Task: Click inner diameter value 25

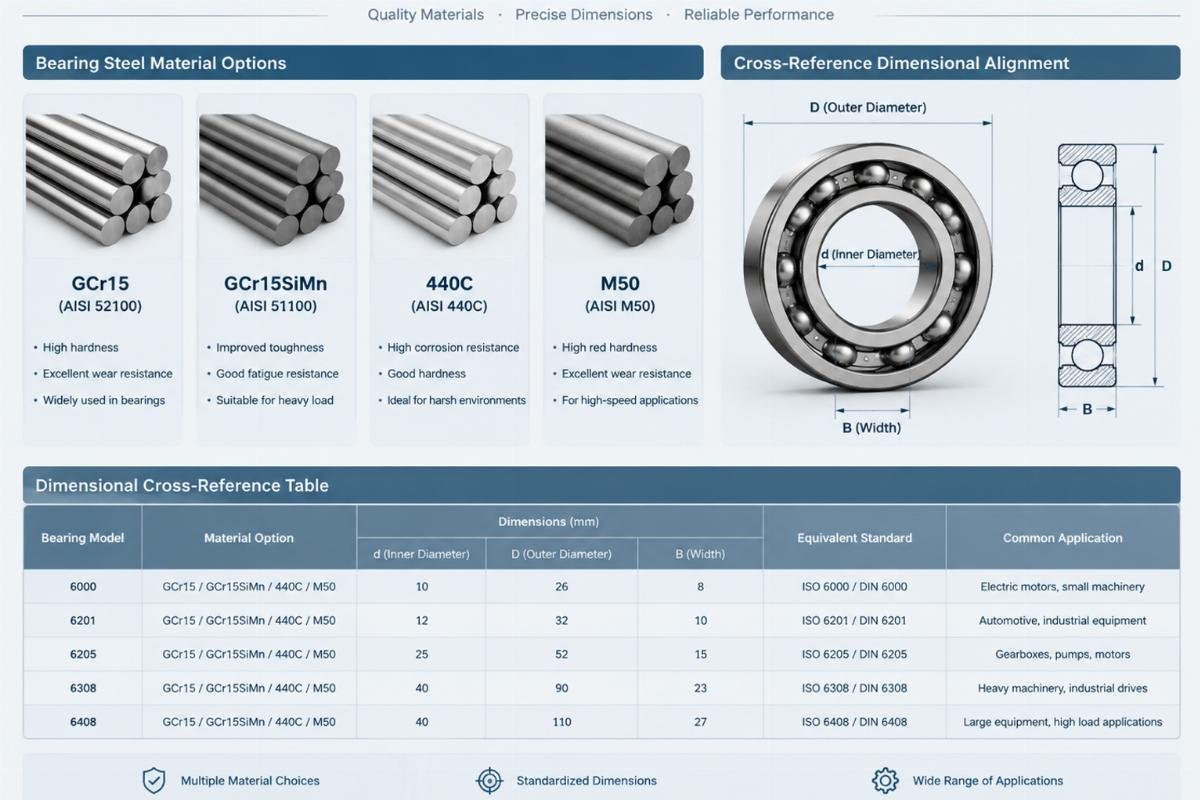Action: click(x=421, y=655)
